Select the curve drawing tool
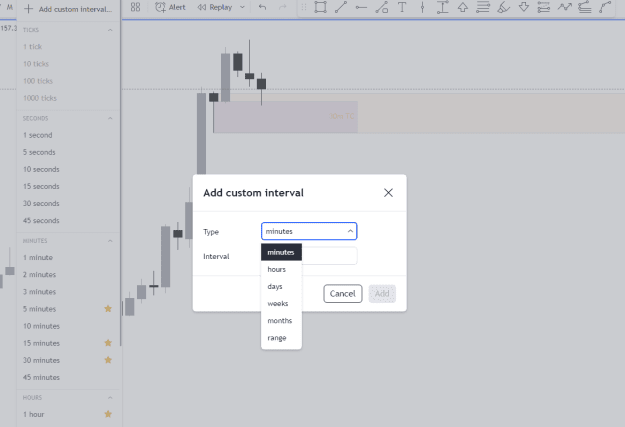The image size is (625, 427). 605,7
